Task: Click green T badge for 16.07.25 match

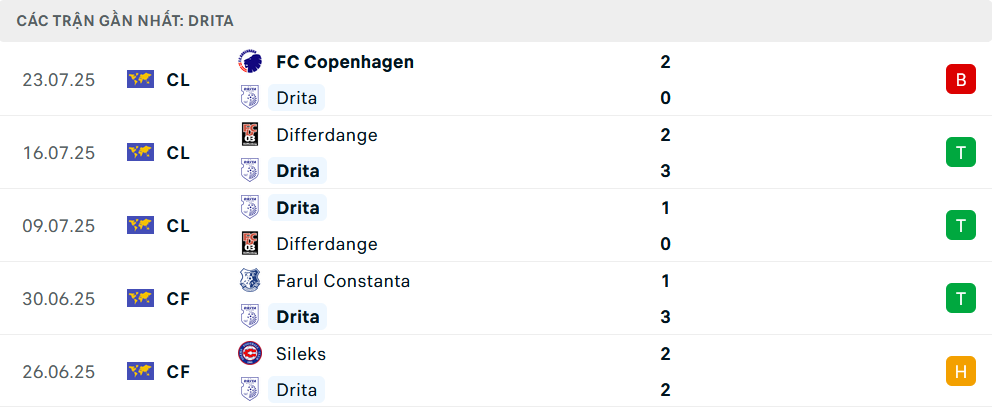Action: pyautogui.click(x=960, y=153)
